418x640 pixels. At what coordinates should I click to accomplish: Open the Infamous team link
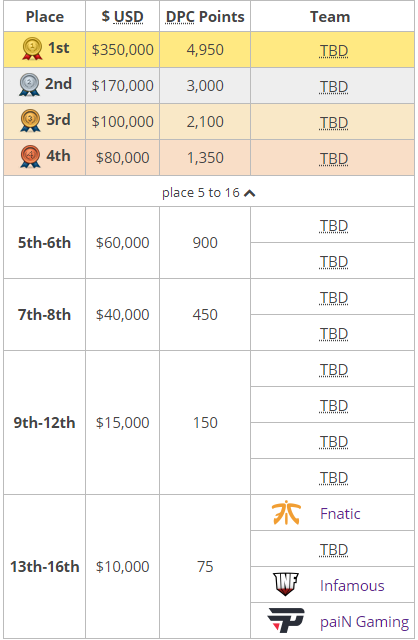(x=352, y=585)
